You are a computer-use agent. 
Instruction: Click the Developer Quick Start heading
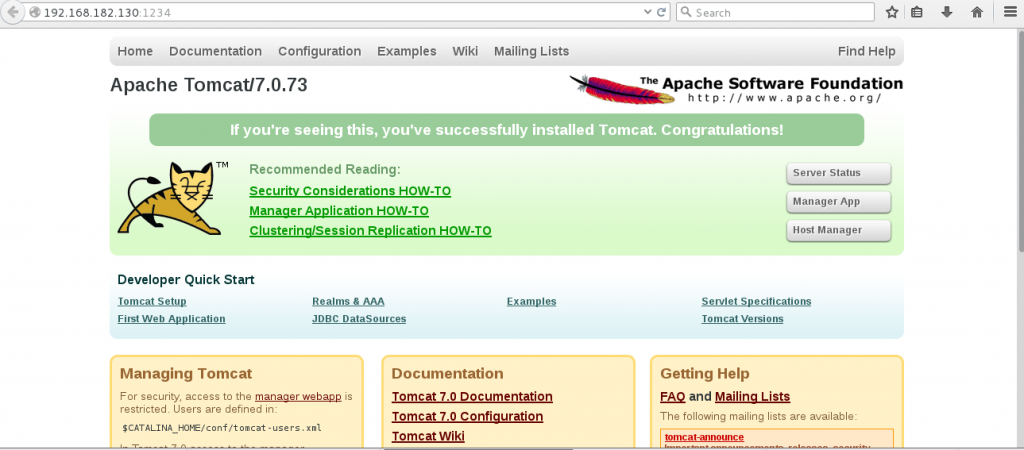[x=186, y=280]
